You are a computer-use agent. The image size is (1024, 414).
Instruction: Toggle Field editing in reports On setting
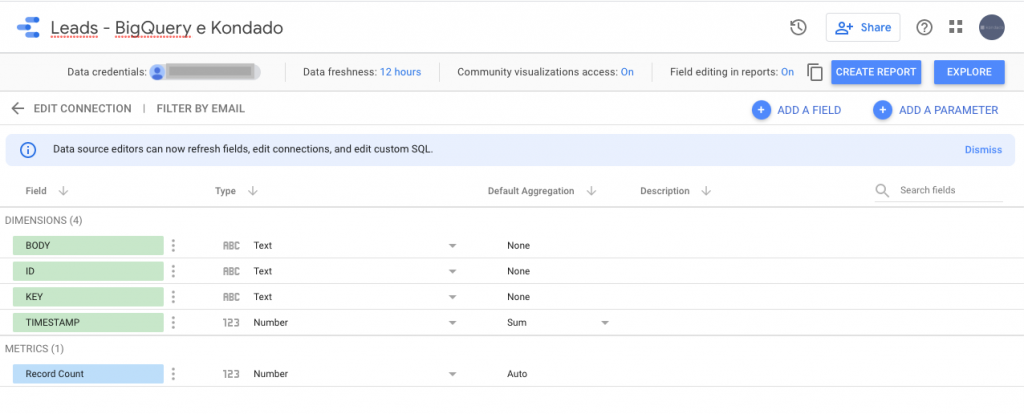pyautogui.click(x=787, y=72)
